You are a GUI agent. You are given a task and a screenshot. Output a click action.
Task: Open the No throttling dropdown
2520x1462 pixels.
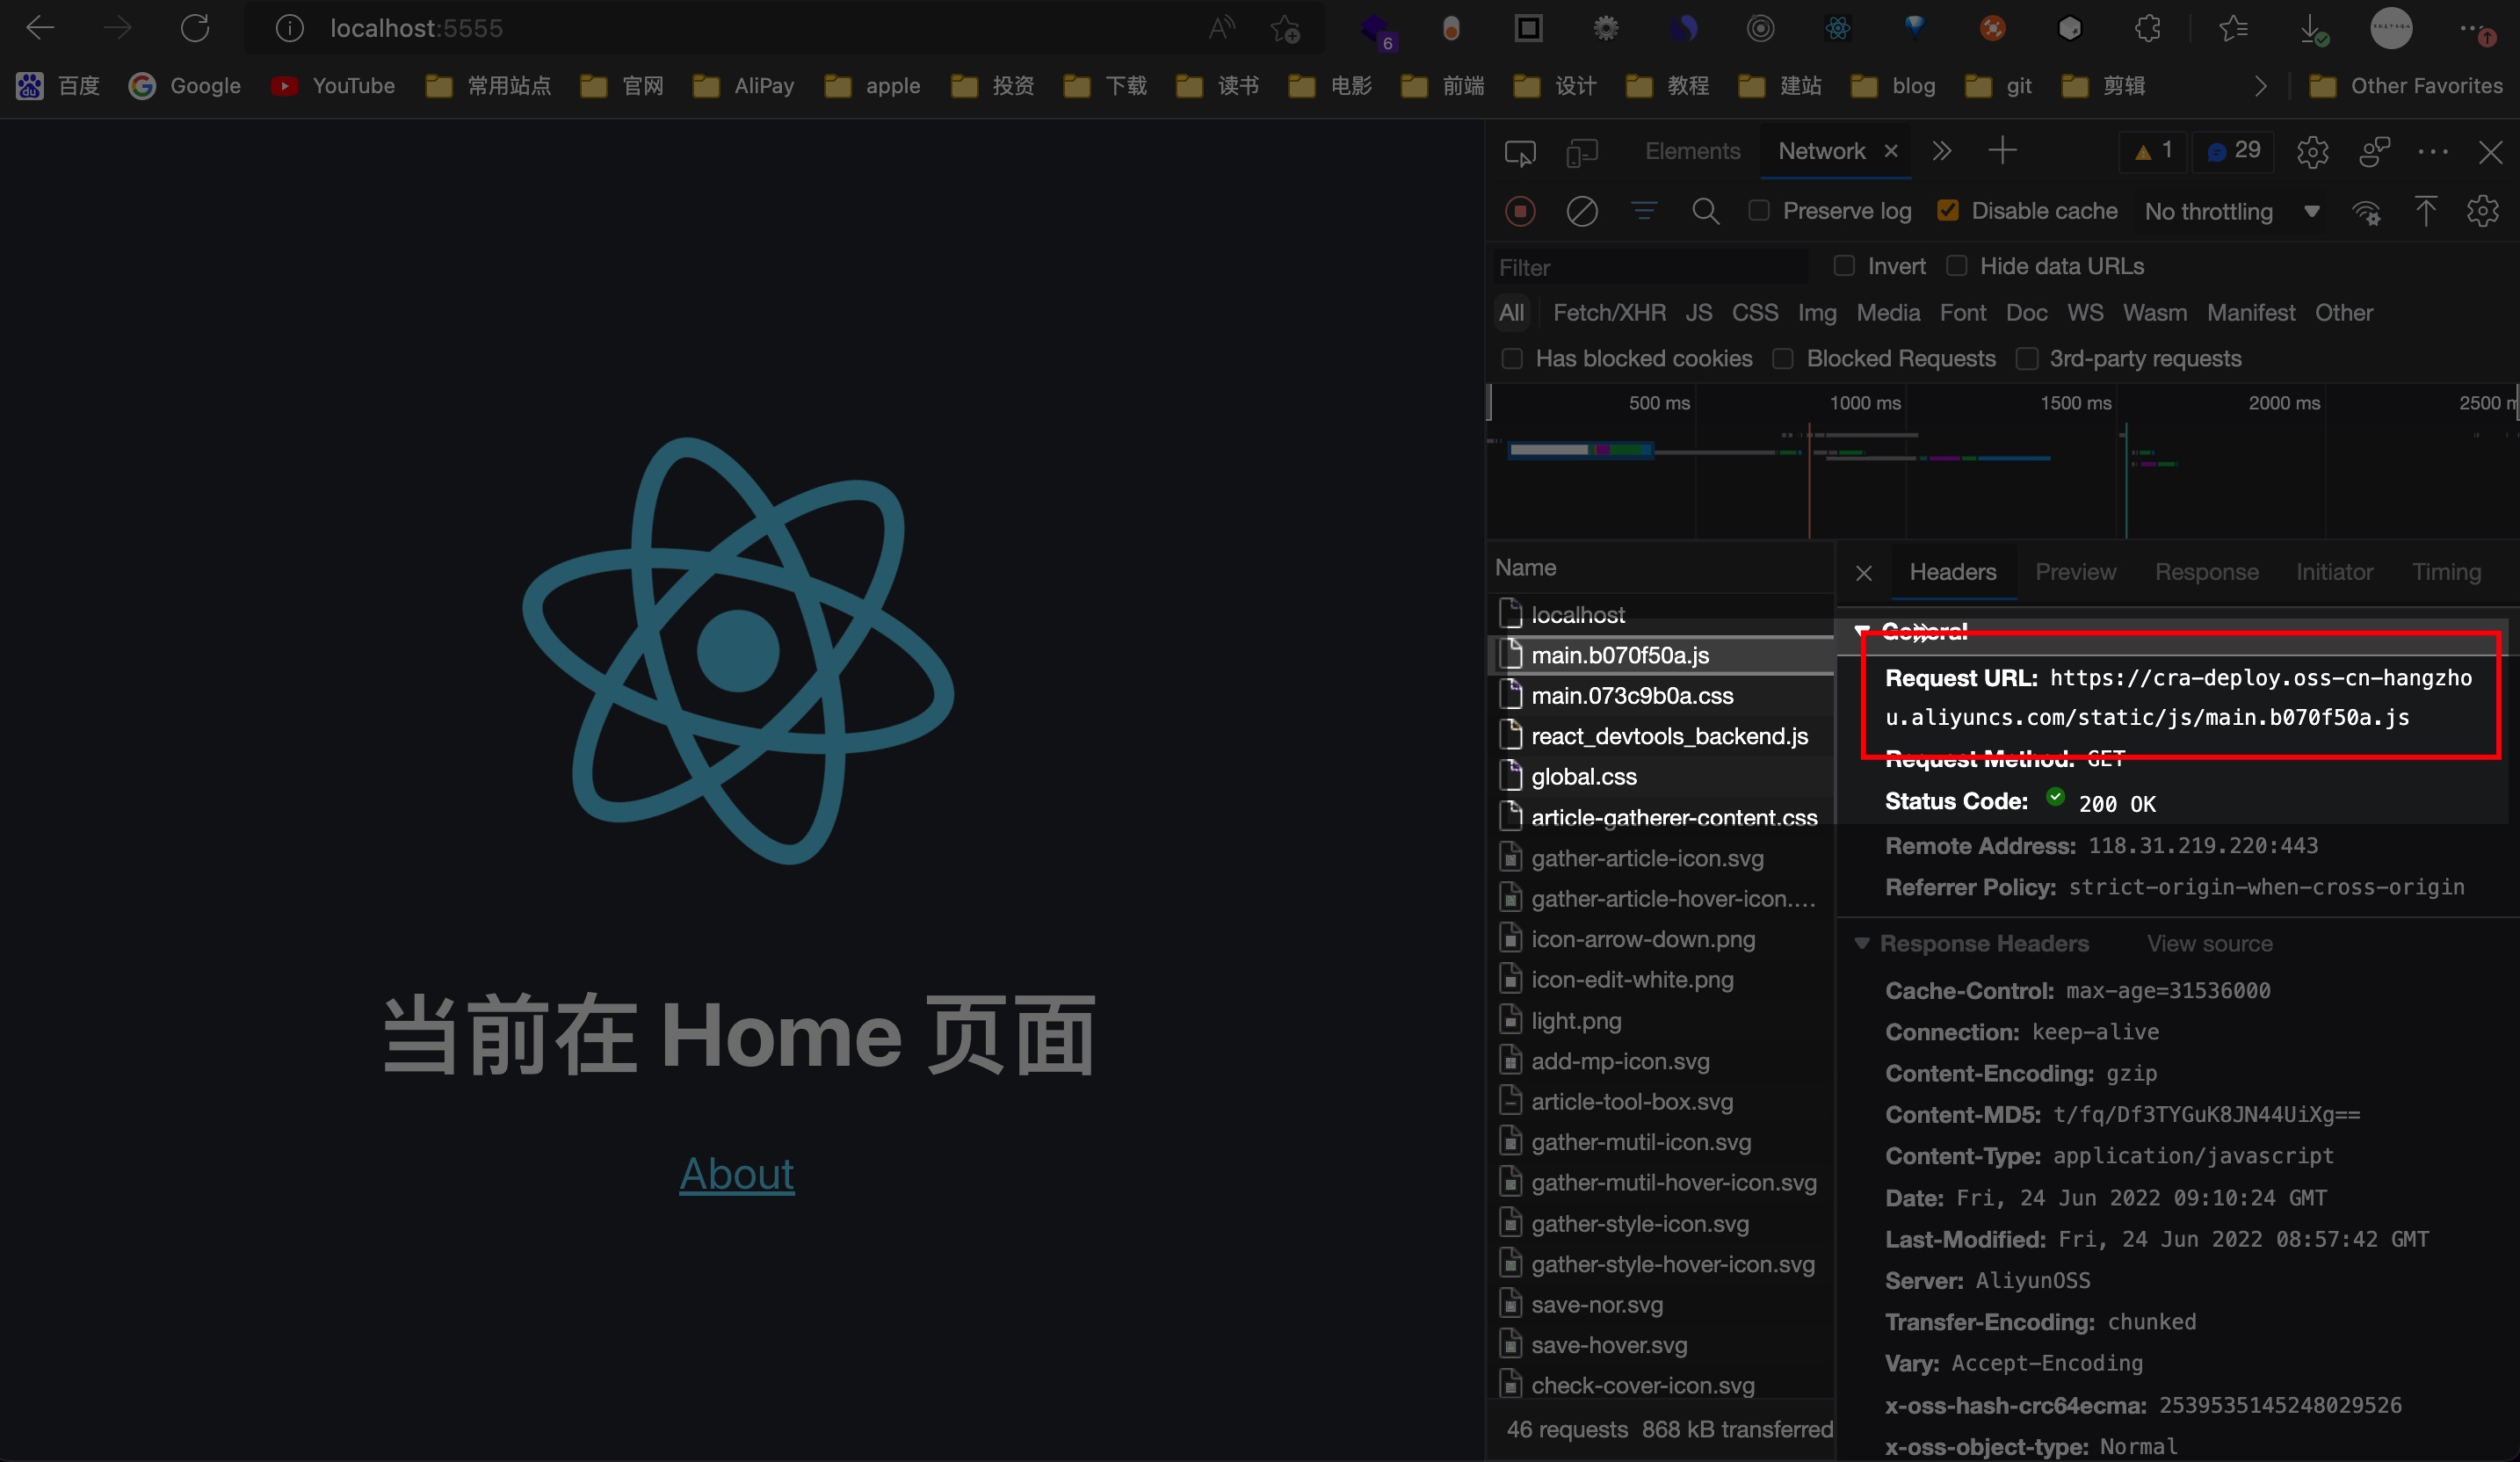tap(2231, 211)
